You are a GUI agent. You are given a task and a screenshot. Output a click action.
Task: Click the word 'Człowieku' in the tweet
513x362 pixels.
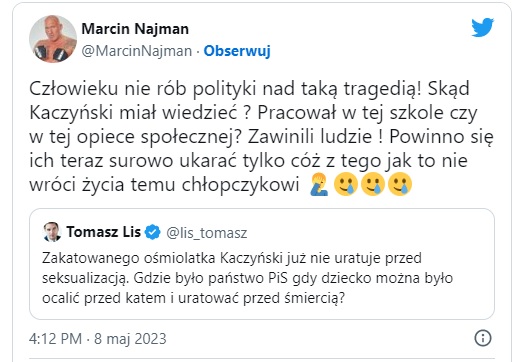pos(74,89)
